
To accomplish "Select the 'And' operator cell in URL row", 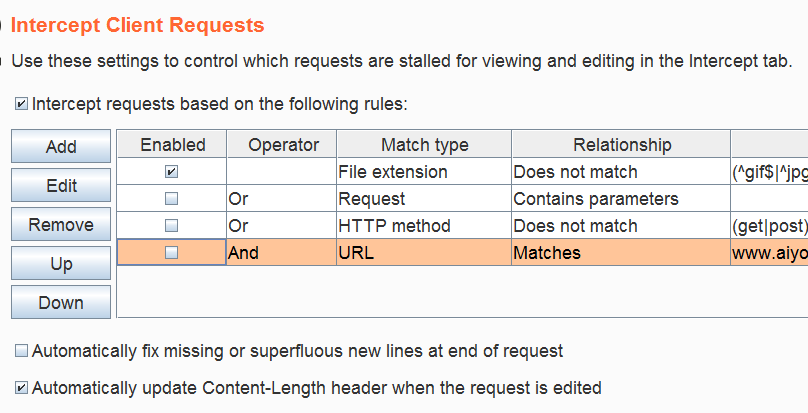I will [x=282, y=252].
